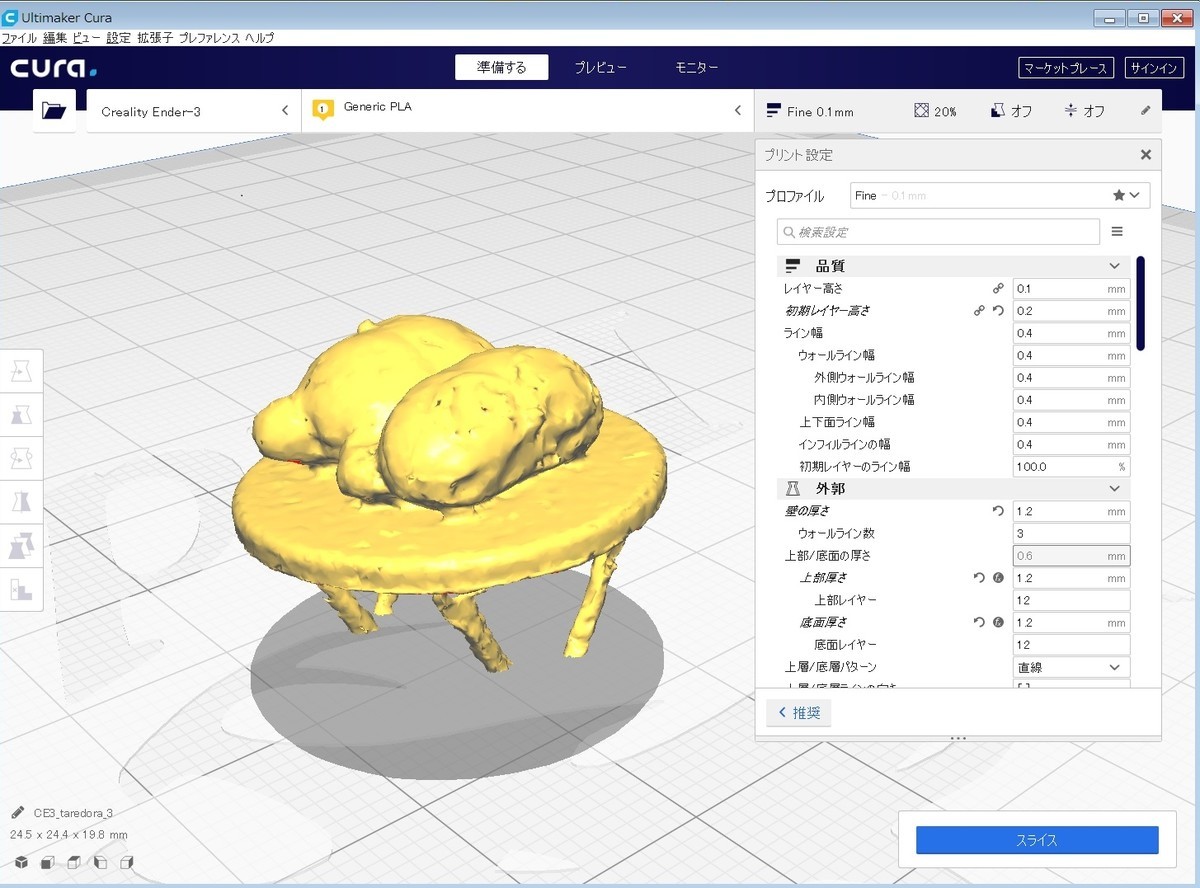Switch to the プレビュー stage tab

600,68
